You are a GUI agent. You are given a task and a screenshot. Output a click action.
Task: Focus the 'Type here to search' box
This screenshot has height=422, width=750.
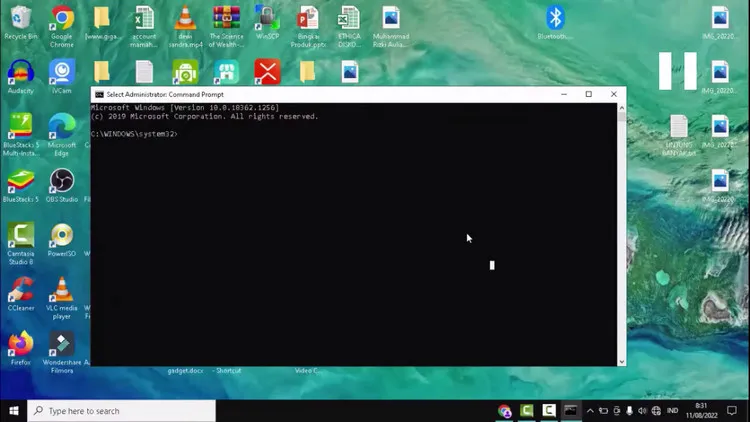(x=121, y=411)
